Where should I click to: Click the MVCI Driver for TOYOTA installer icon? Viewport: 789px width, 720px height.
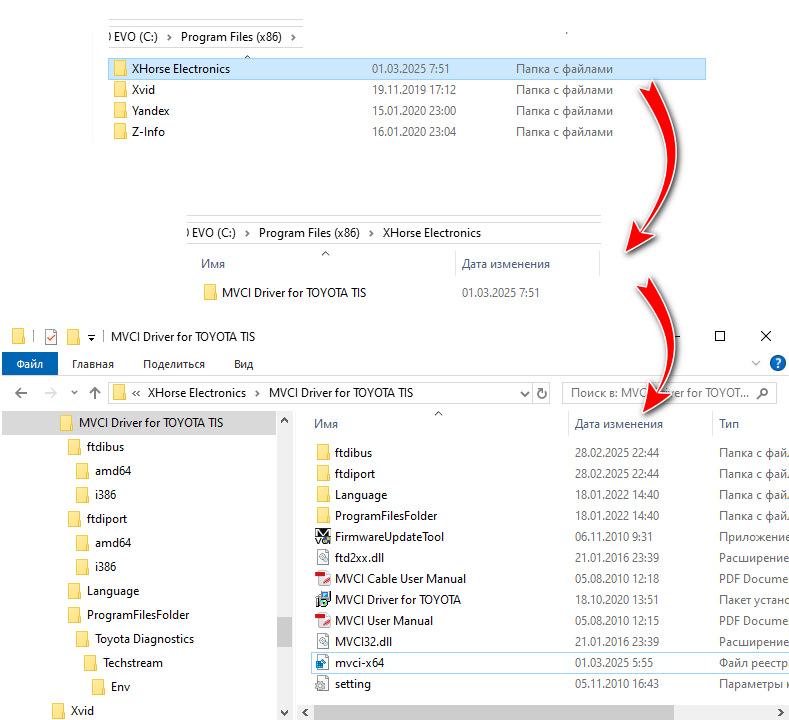point(323,599)
